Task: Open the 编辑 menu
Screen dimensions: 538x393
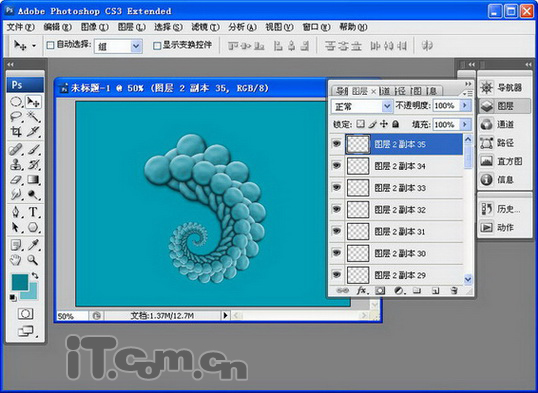Action: pos(58,27)
